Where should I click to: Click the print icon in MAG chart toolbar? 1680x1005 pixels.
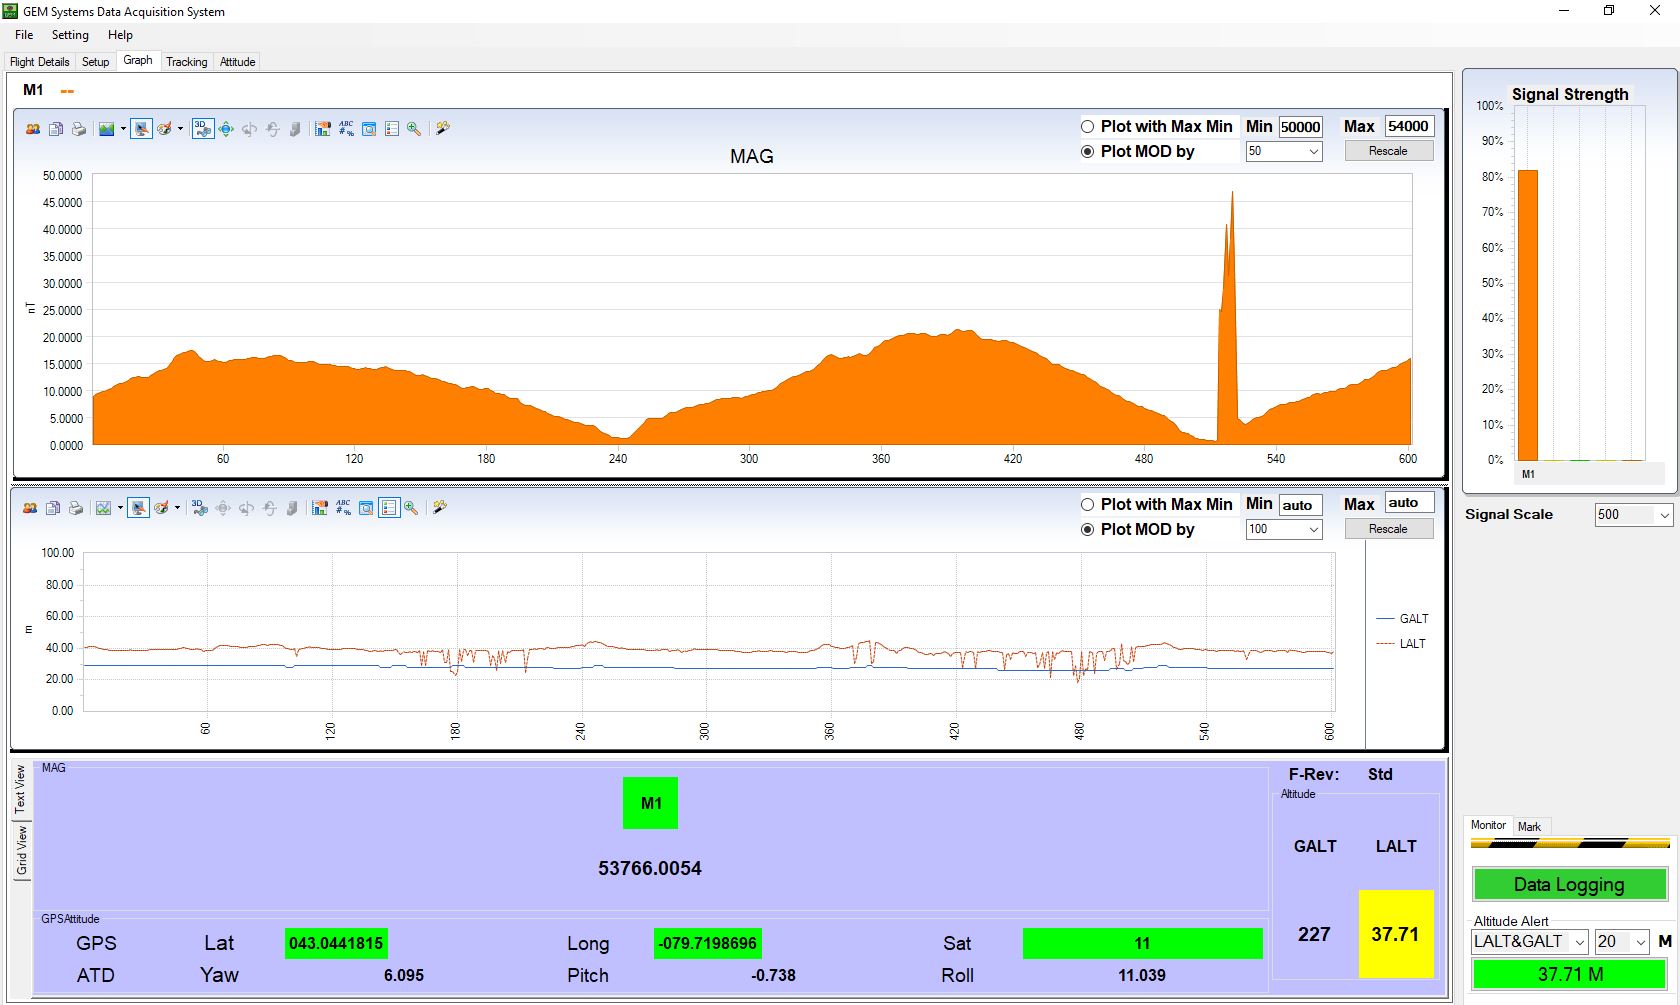pyautogui.click(x=79, y=129)
